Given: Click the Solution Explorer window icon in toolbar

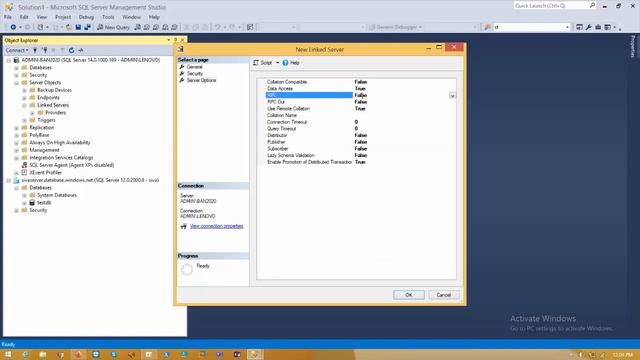Looking at the screenshot, I should (x=579, y=27).
